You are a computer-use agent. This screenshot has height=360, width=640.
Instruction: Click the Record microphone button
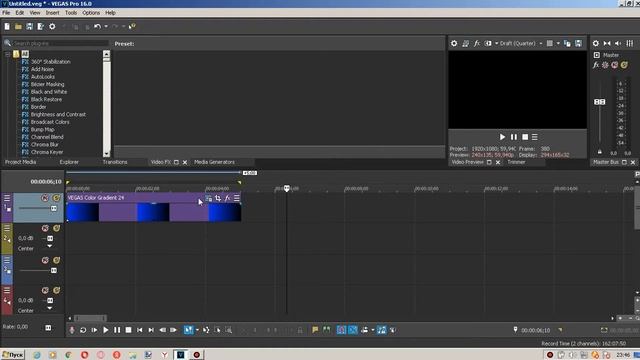(x=71, y=330)
